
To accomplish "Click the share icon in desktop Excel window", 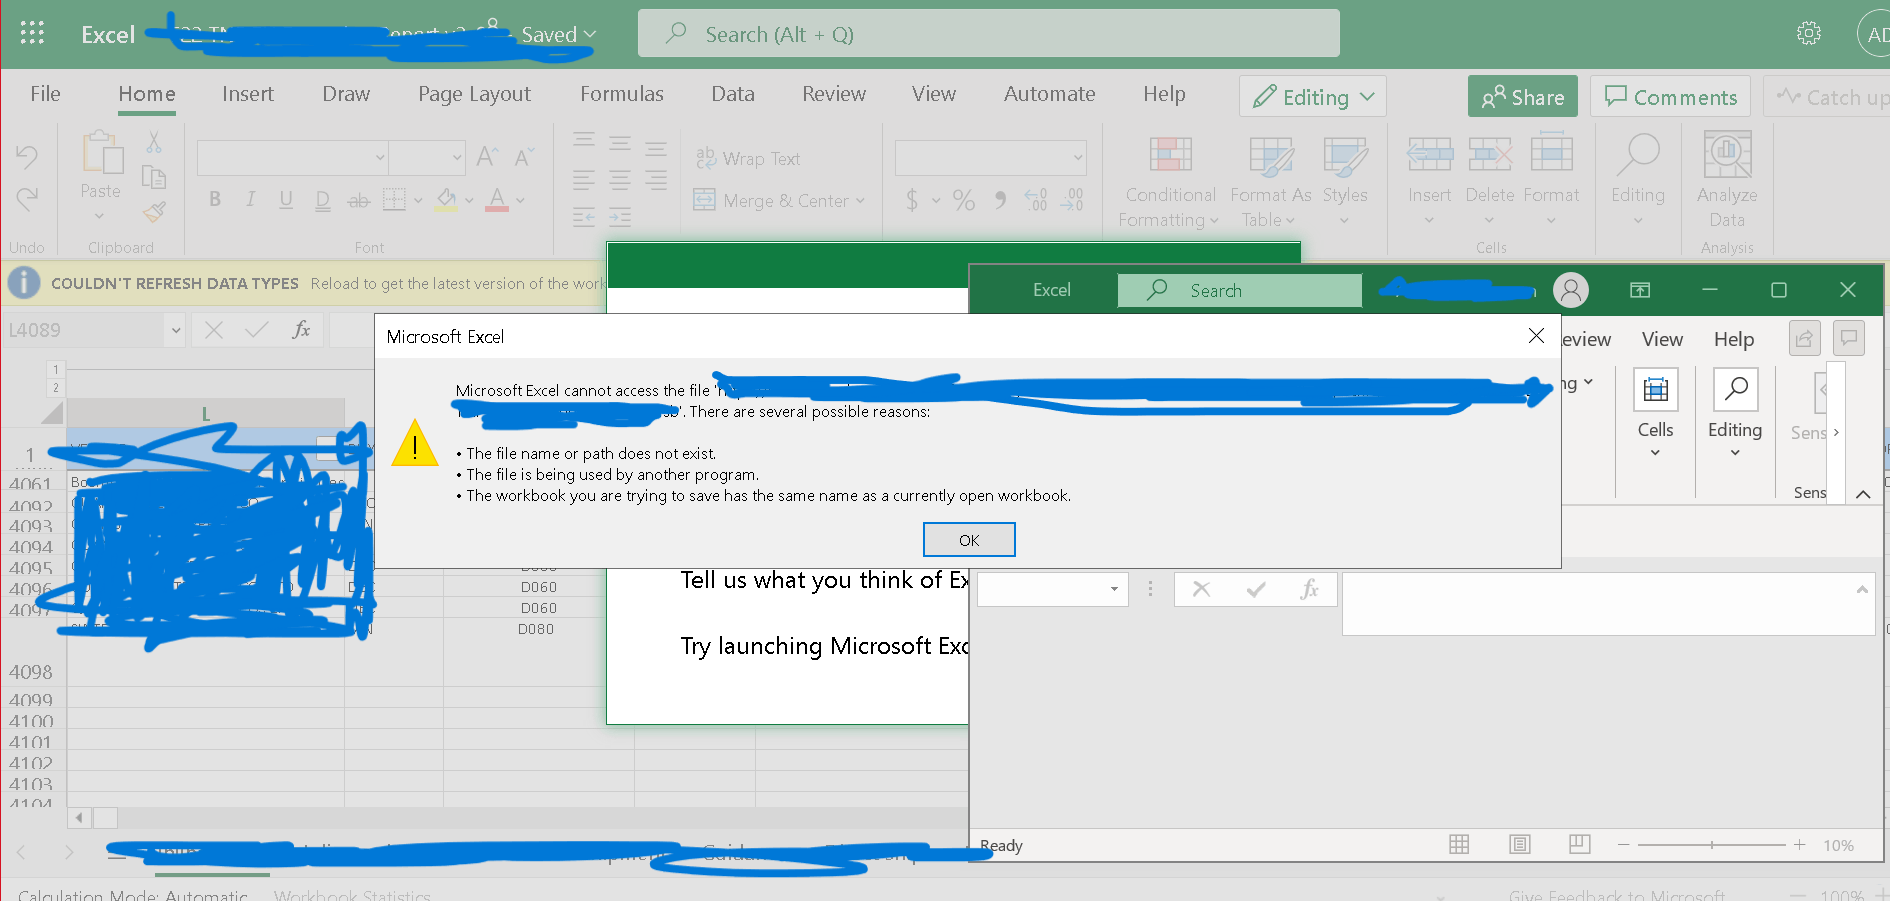I will pyautogui.click(x=1804, y=339).
